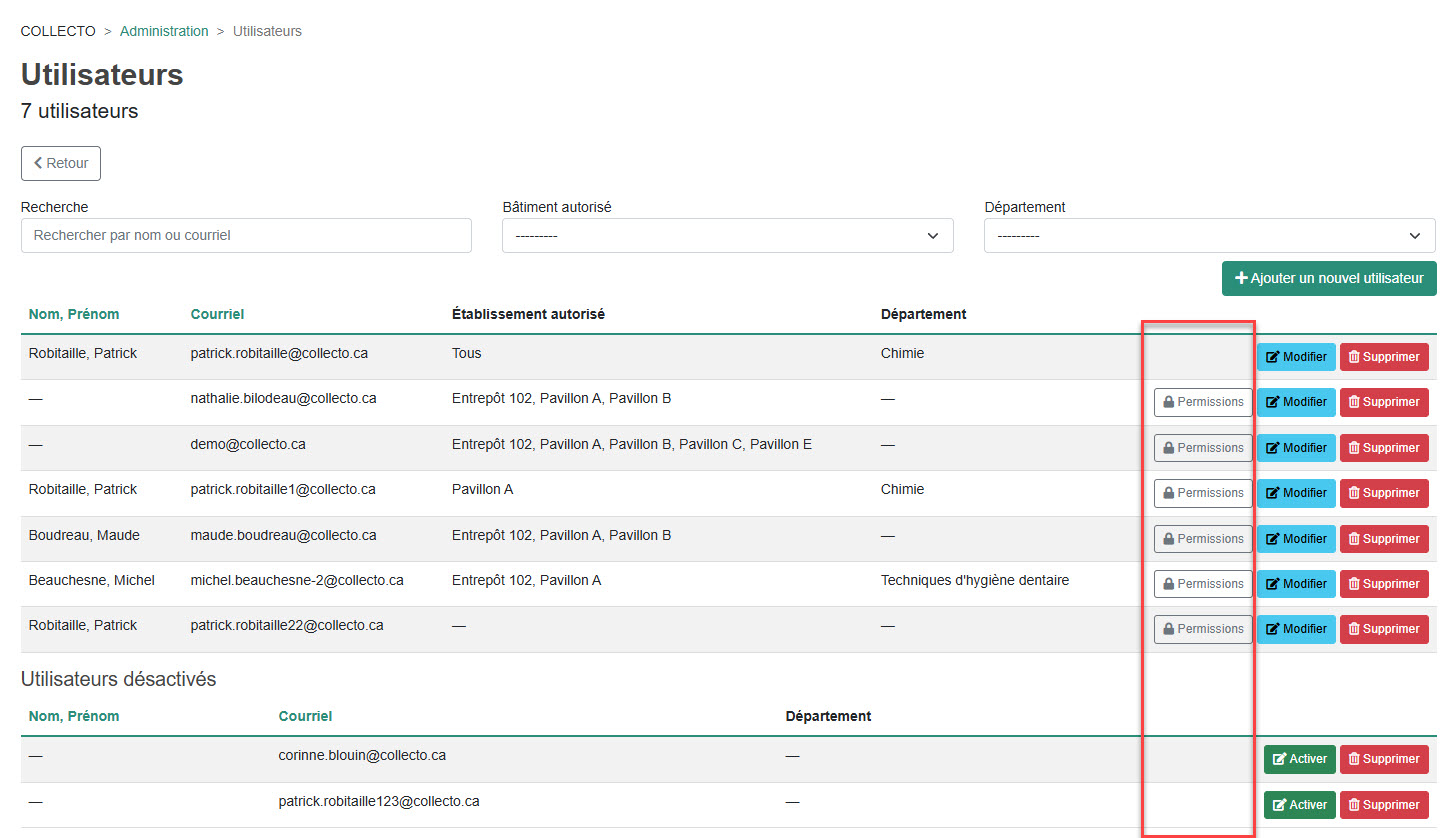Sort deactivated users by Courriel header

pyautogui.click(x=305, y=716)
